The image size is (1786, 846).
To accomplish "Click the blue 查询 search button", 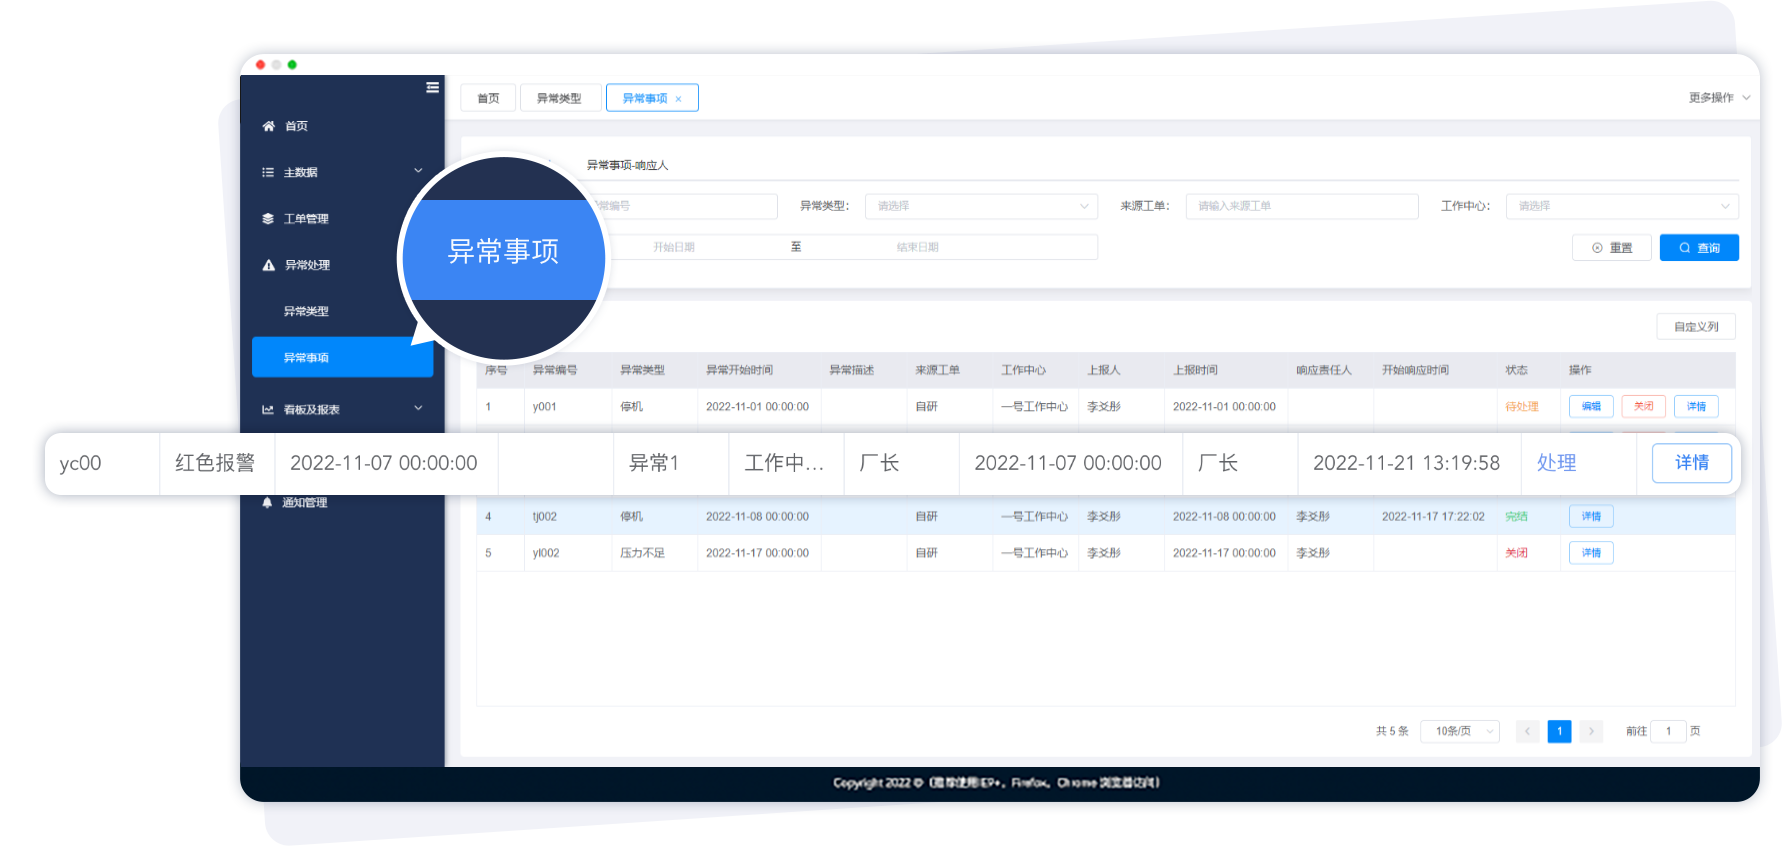I will 1699,248.
